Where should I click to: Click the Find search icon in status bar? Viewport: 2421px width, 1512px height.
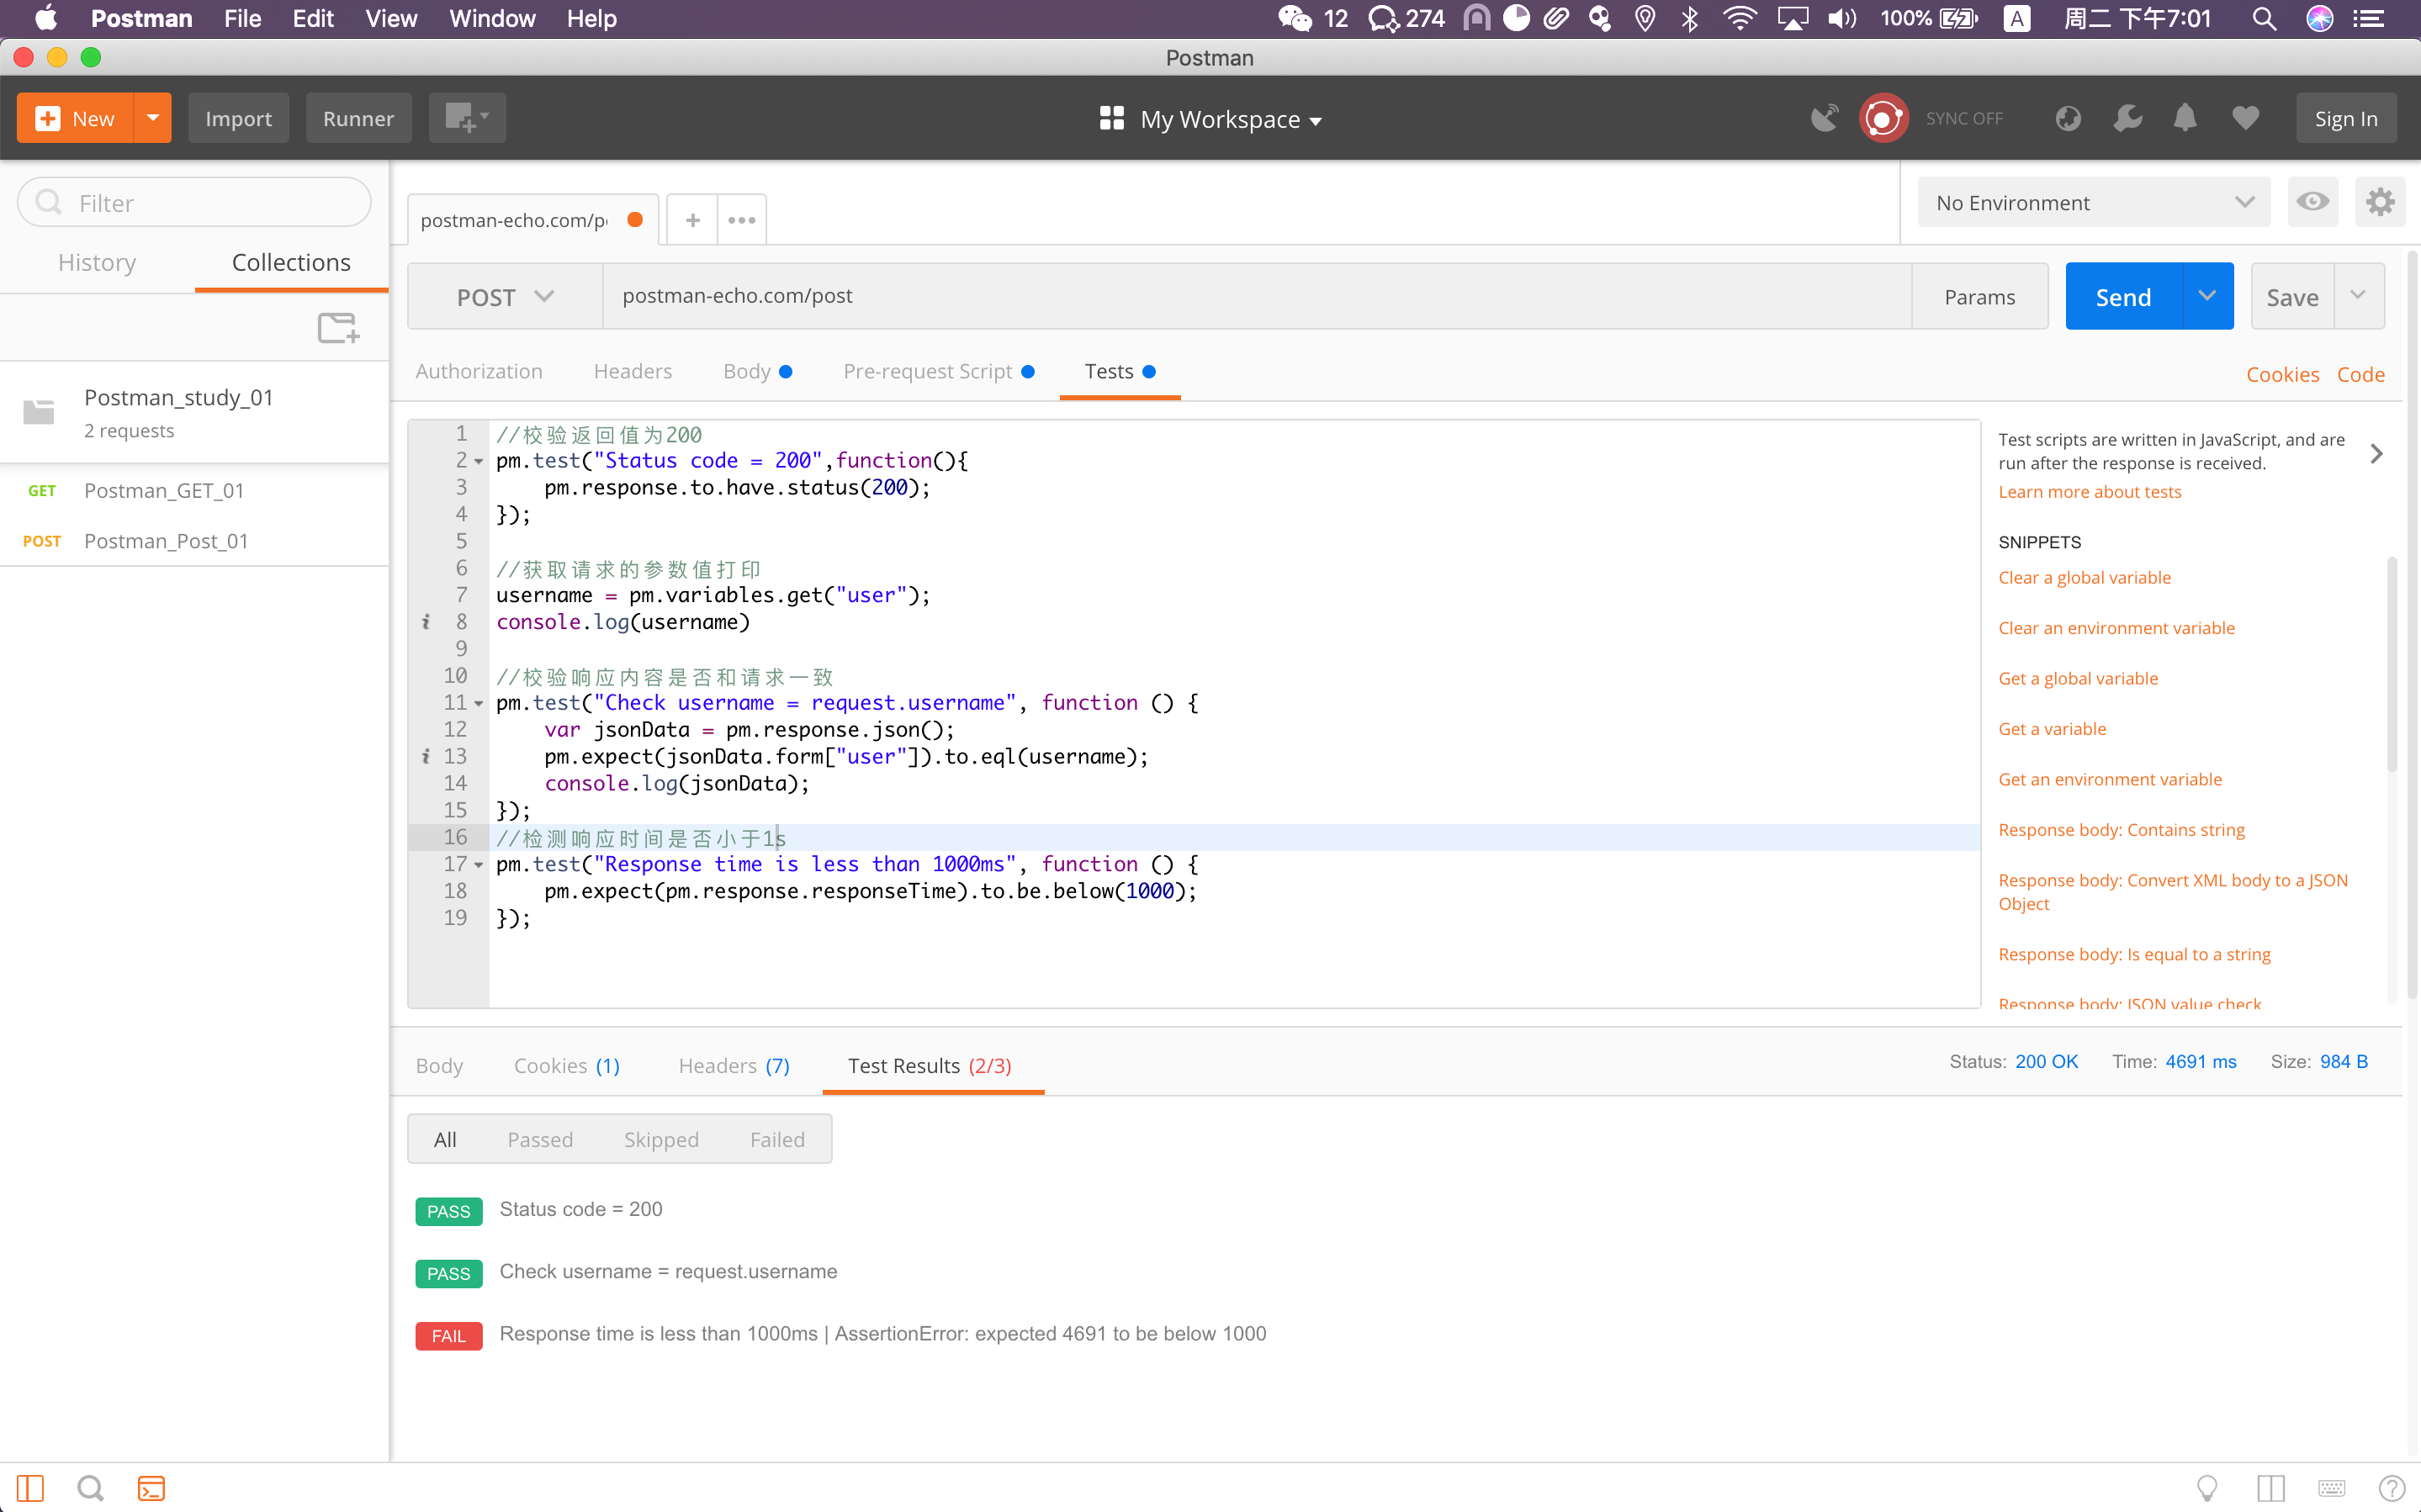point(90,1488)
